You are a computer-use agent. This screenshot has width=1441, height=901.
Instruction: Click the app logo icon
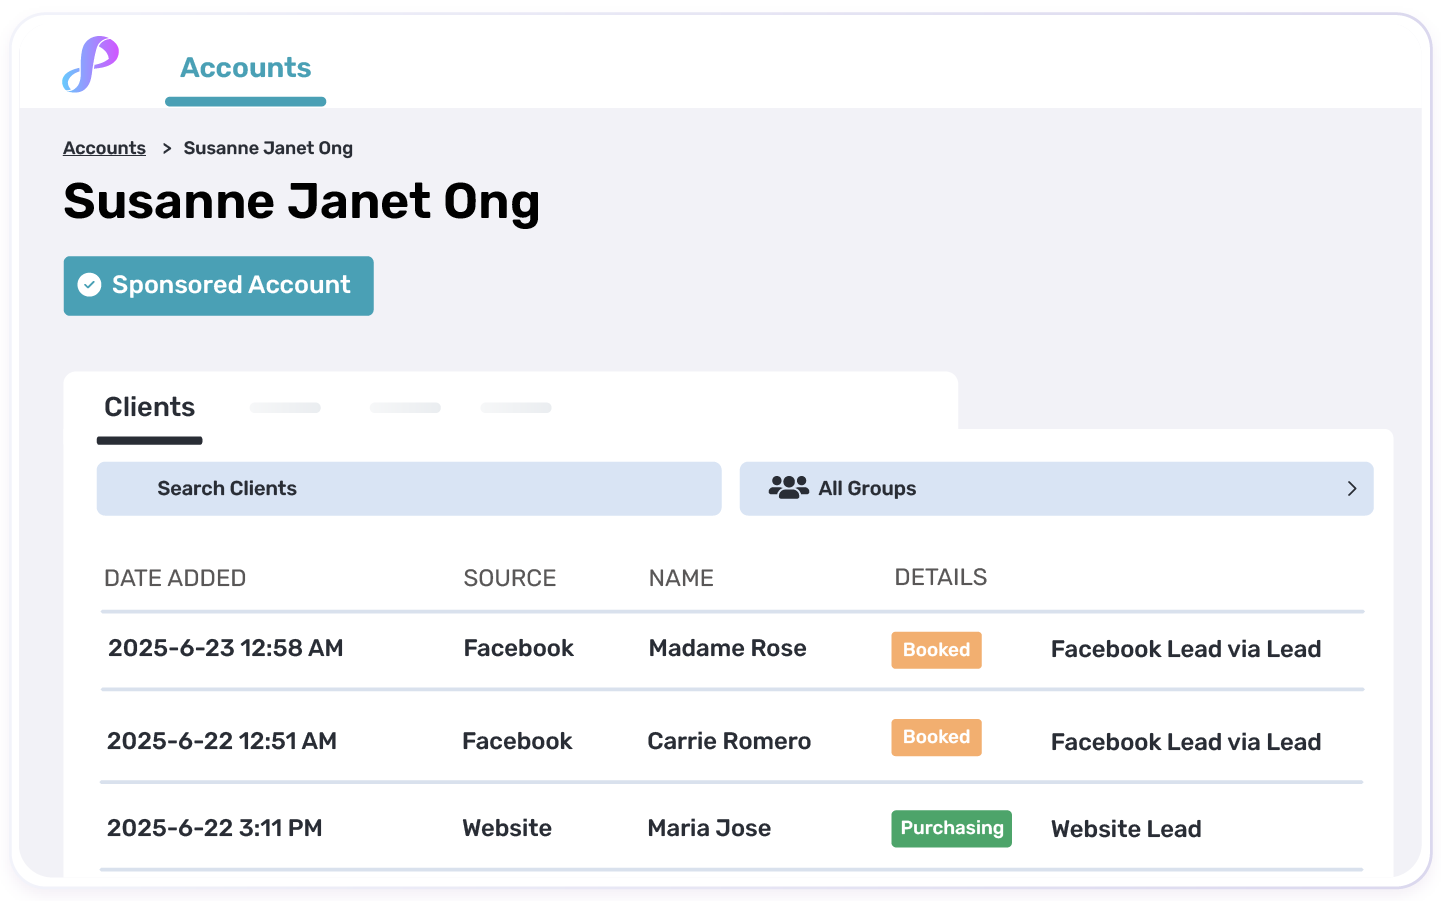(91, 65)
